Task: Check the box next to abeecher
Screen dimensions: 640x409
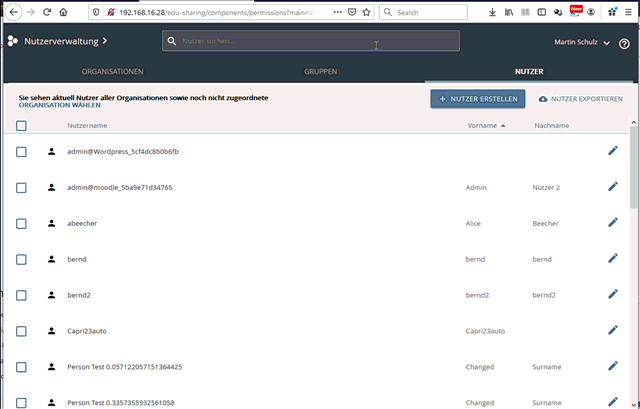Action: coord(21,223)
